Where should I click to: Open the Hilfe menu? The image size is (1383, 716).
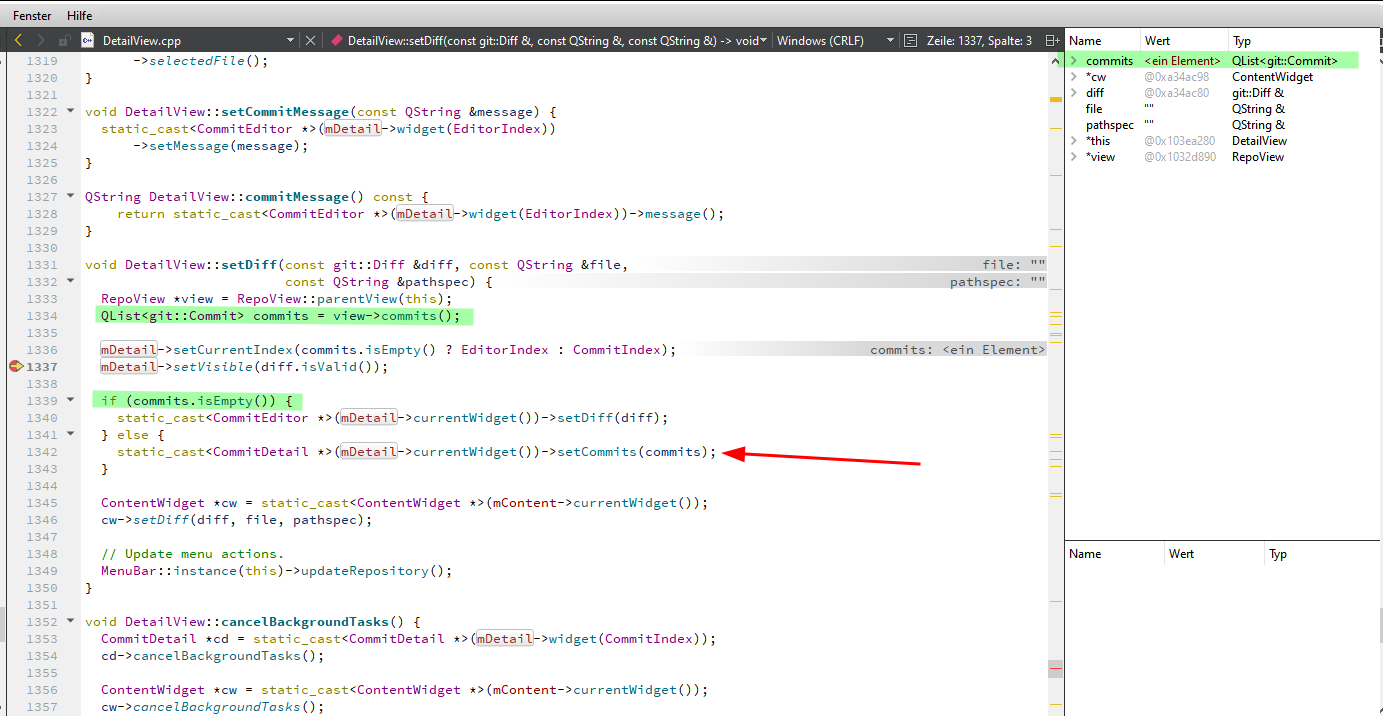[79, 16]
